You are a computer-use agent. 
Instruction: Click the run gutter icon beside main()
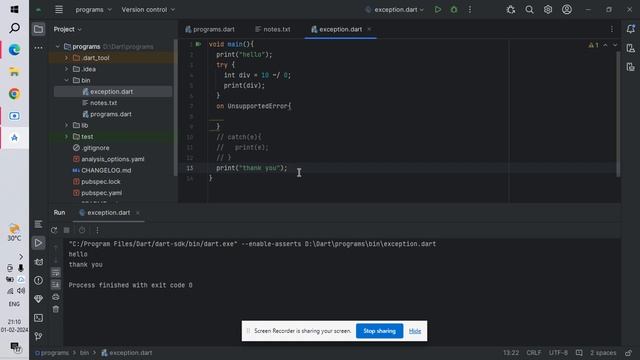coord(198,44)
